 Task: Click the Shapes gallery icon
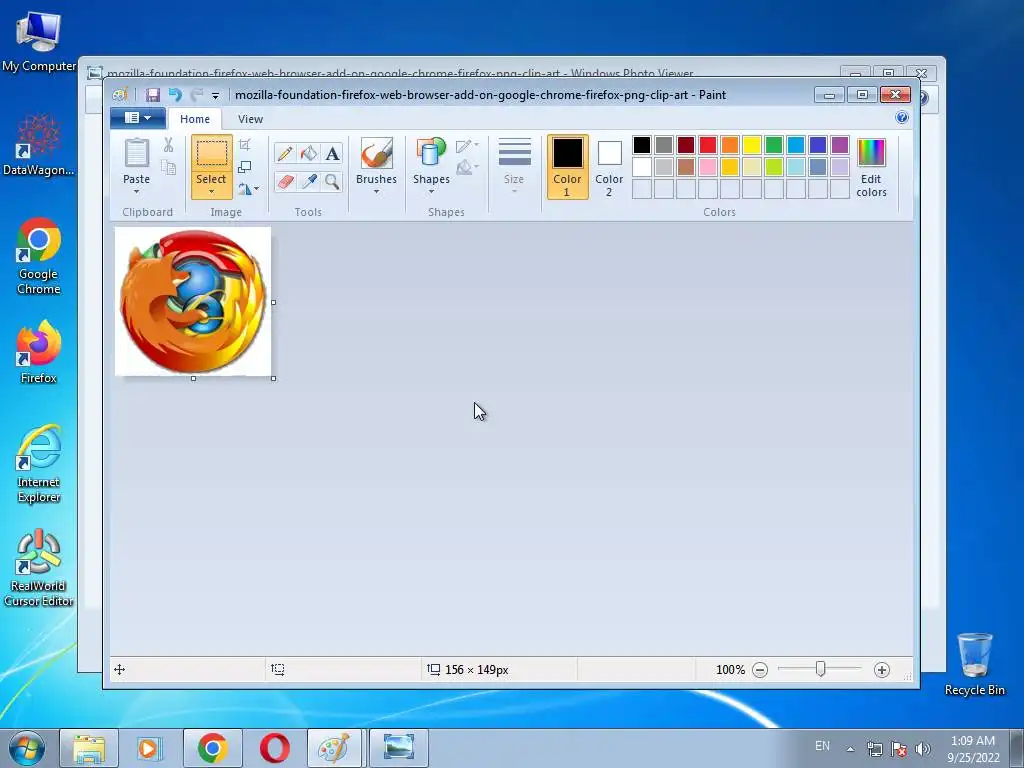431,153
